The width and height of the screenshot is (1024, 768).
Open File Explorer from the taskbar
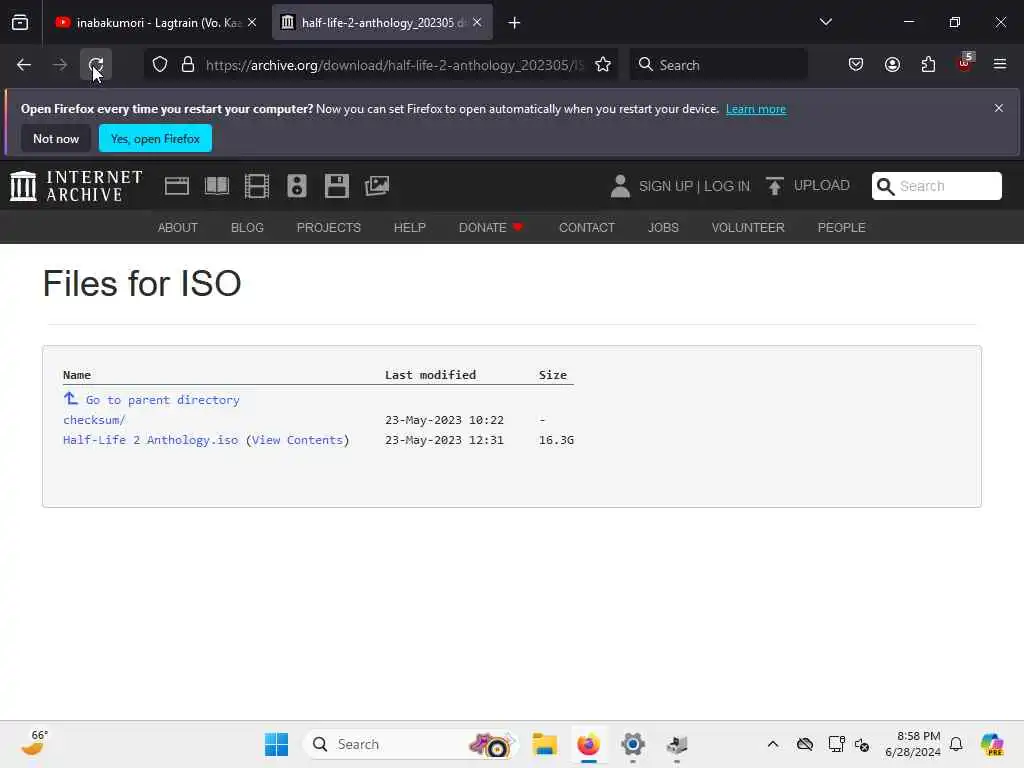click(544, 744)
